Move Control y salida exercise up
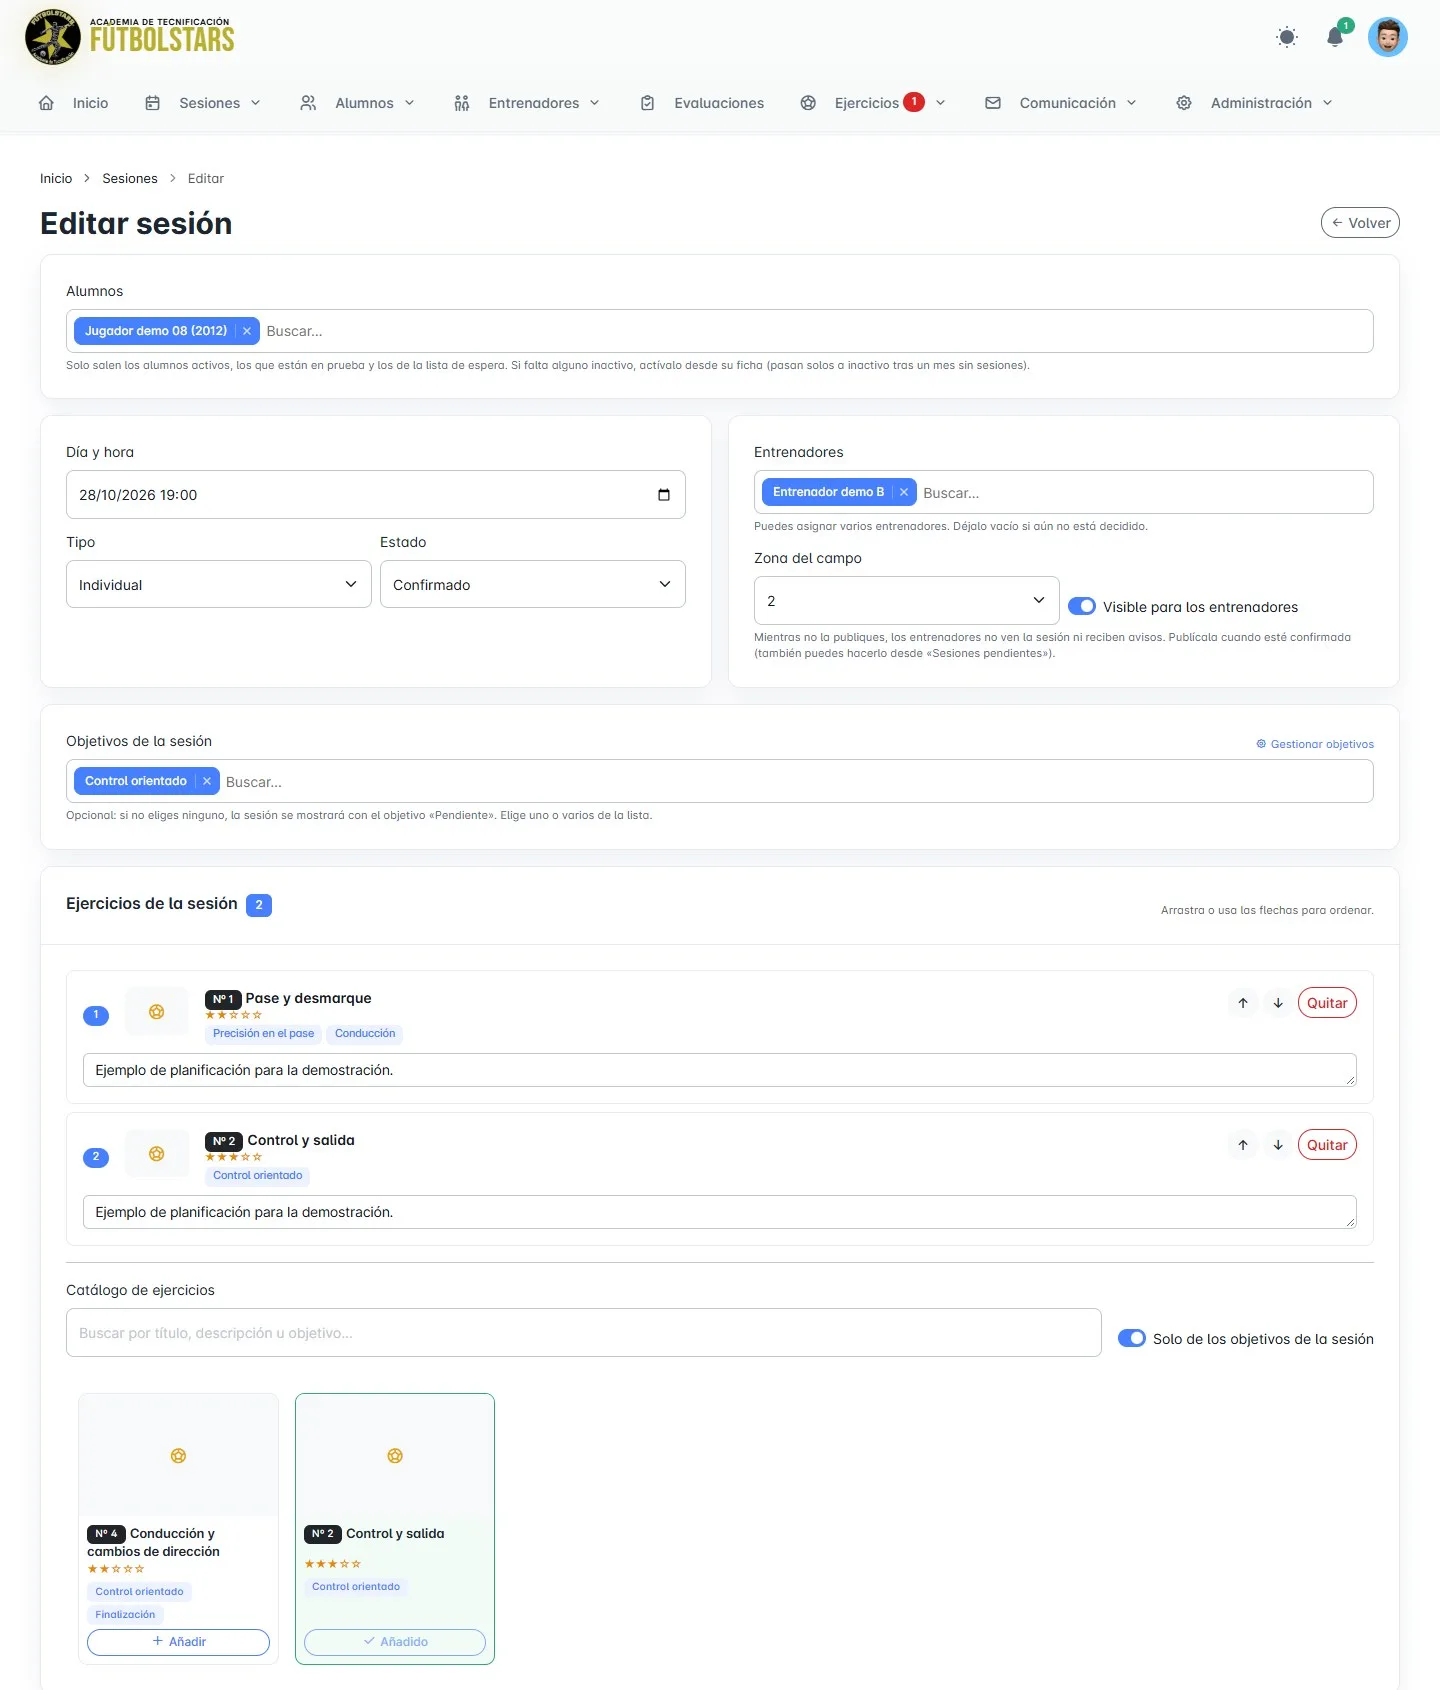This screenshot has height=1690, width=1440. point(1243,1145)
